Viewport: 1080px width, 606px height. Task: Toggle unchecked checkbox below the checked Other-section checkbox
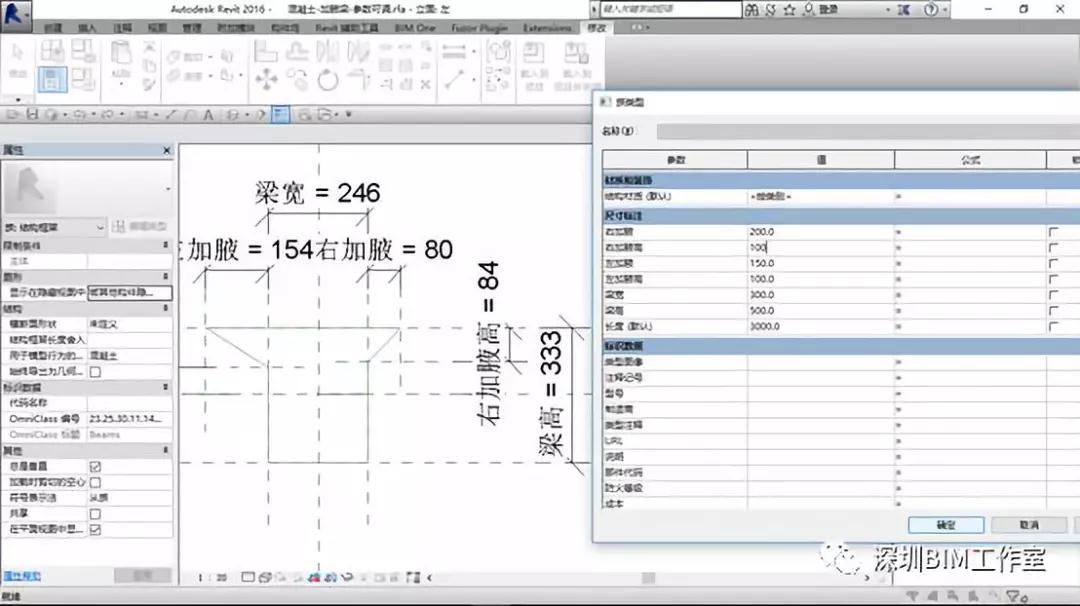coord(95,483)
